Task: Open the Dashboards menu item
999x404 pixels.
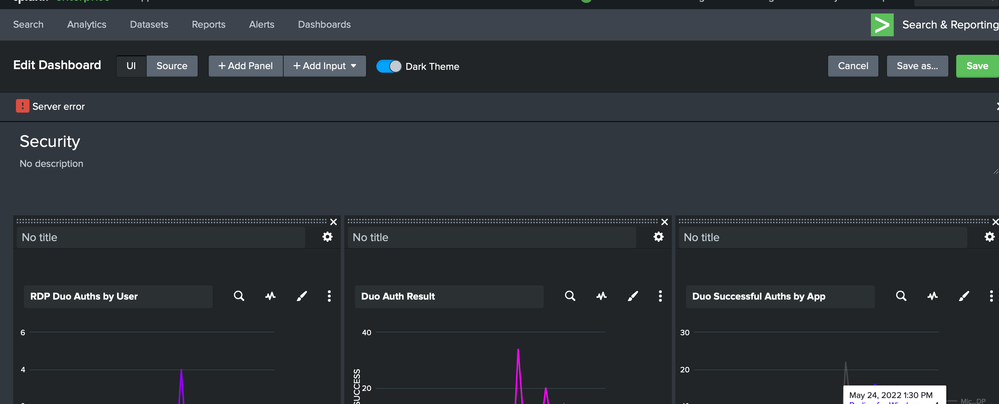Action: [x=324, y=24]
